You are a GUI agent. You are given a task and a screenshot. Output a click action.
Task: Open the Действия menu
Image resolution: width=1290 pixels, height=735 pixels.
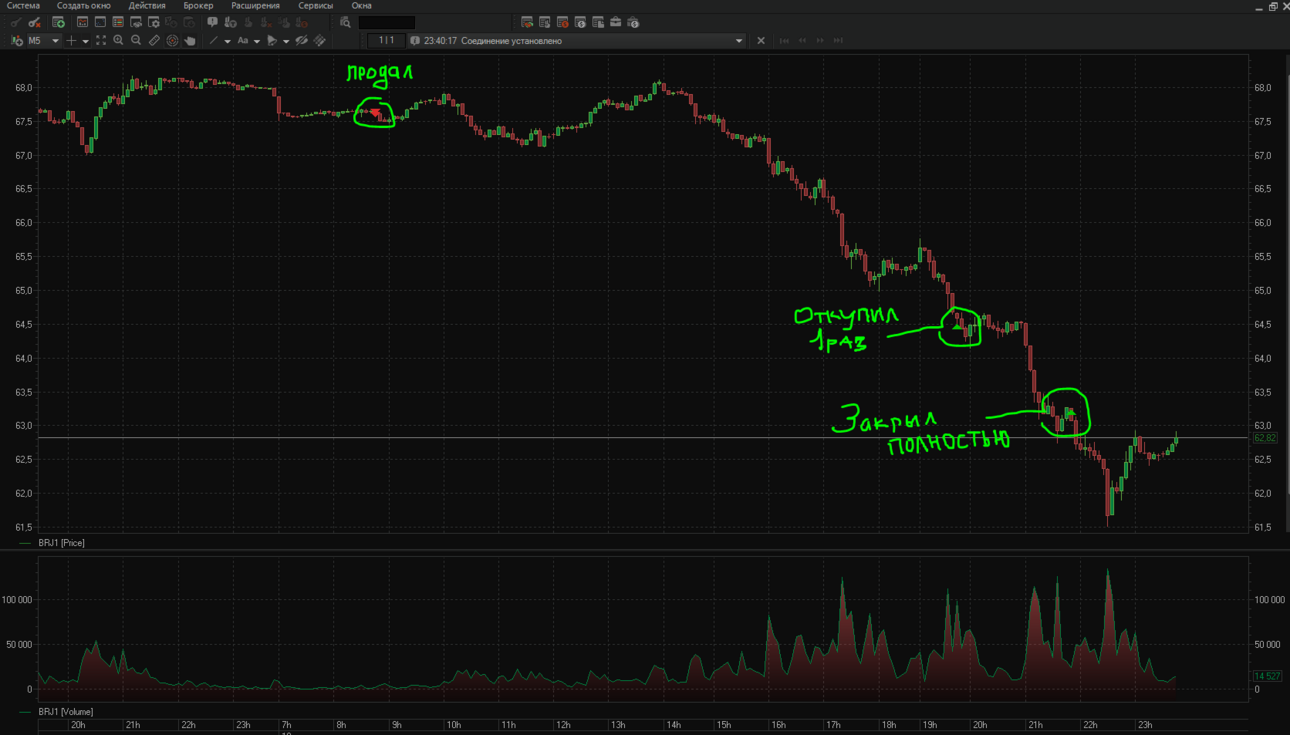[147, 6]
